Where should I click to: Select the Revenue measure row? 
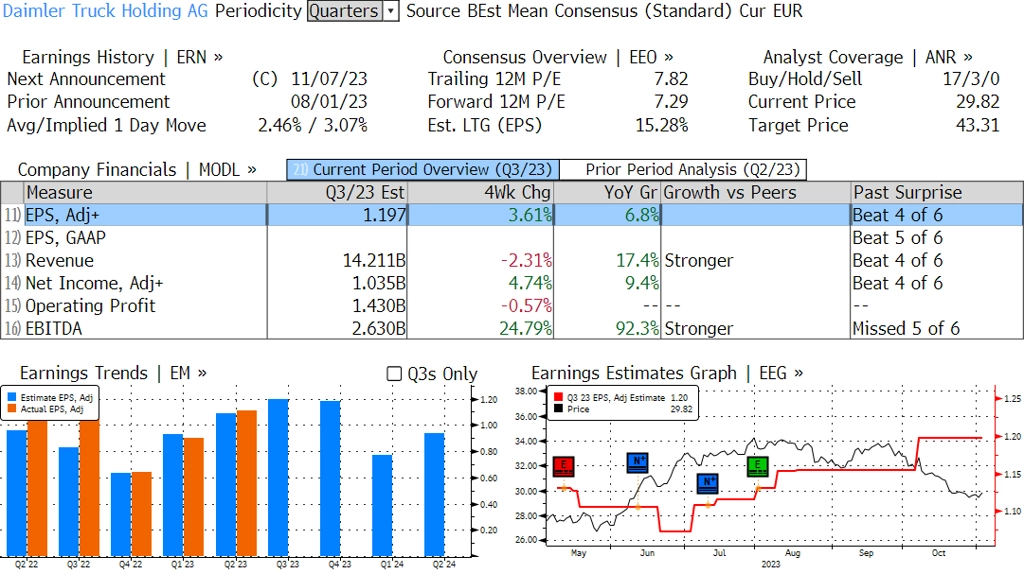(511, 261)
